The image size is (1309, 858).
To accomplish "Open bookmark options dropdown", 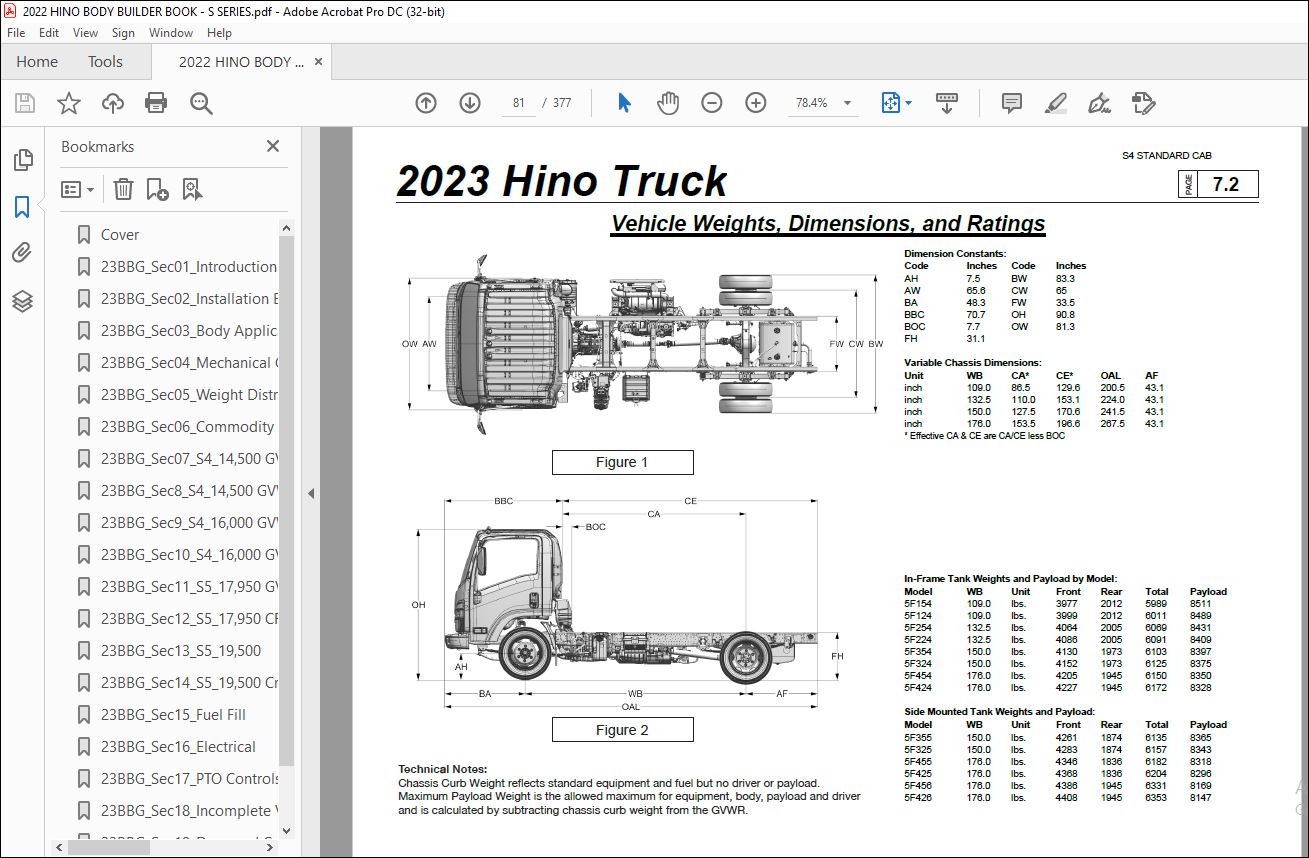I will 77,189.
